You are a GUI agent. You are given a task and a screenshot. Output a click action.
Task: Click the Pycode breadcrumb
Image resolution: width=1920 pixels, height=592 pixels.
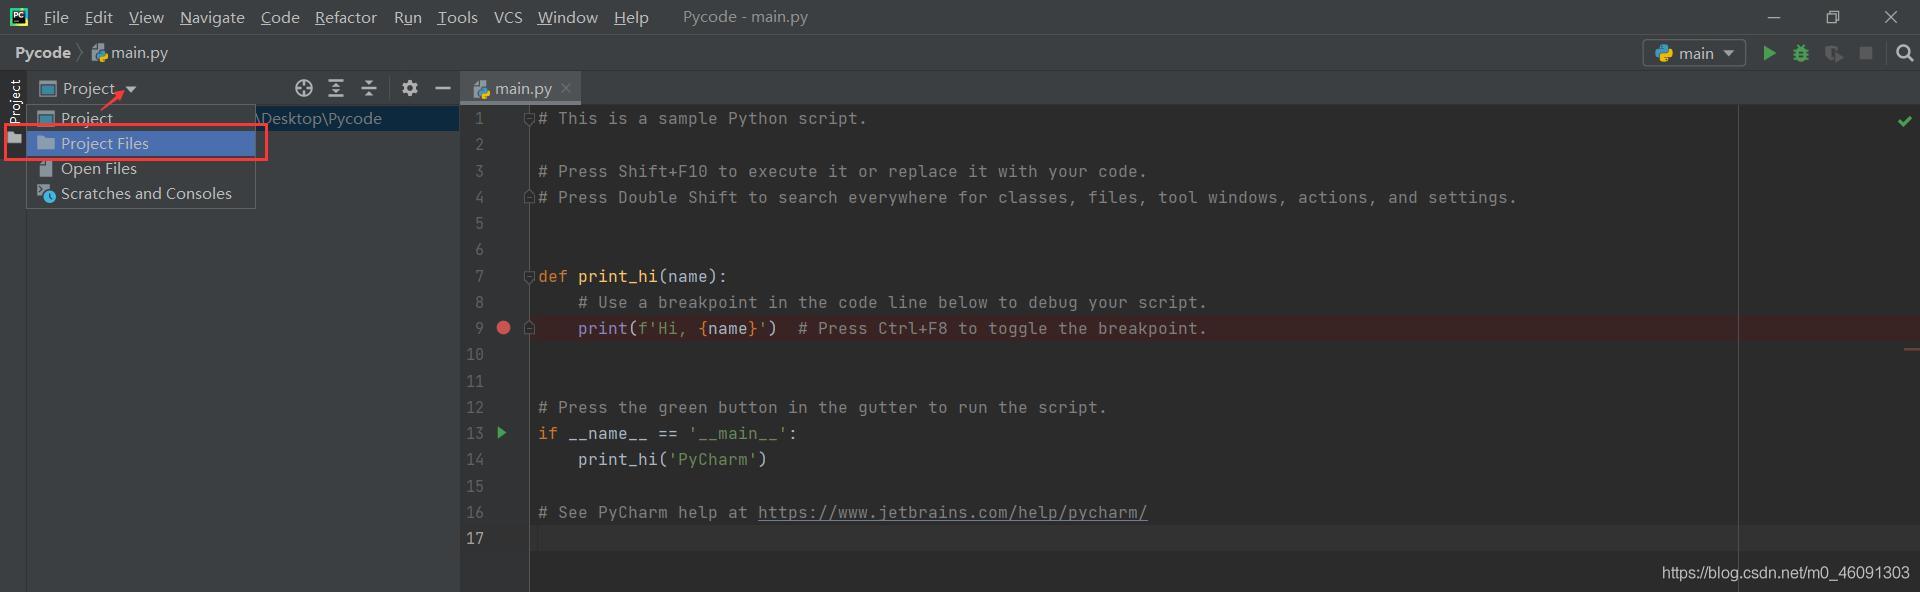click(x=43, y=52)
